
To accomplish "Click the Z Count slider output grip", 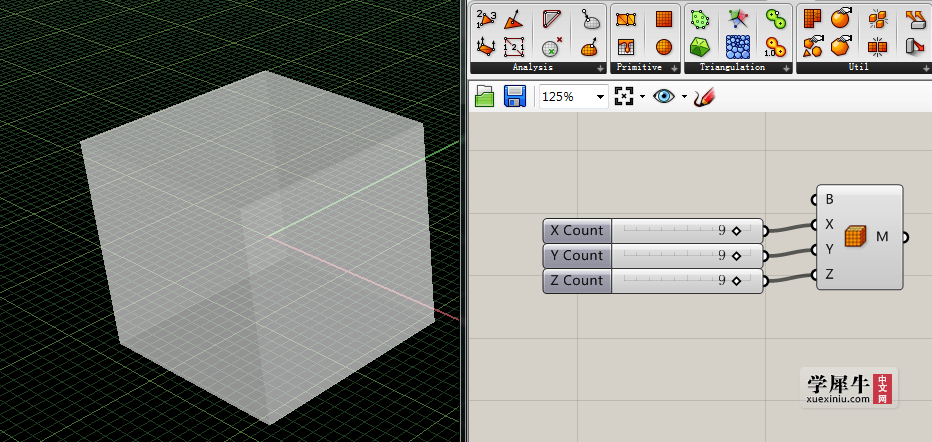I will [x=766, y=280].
